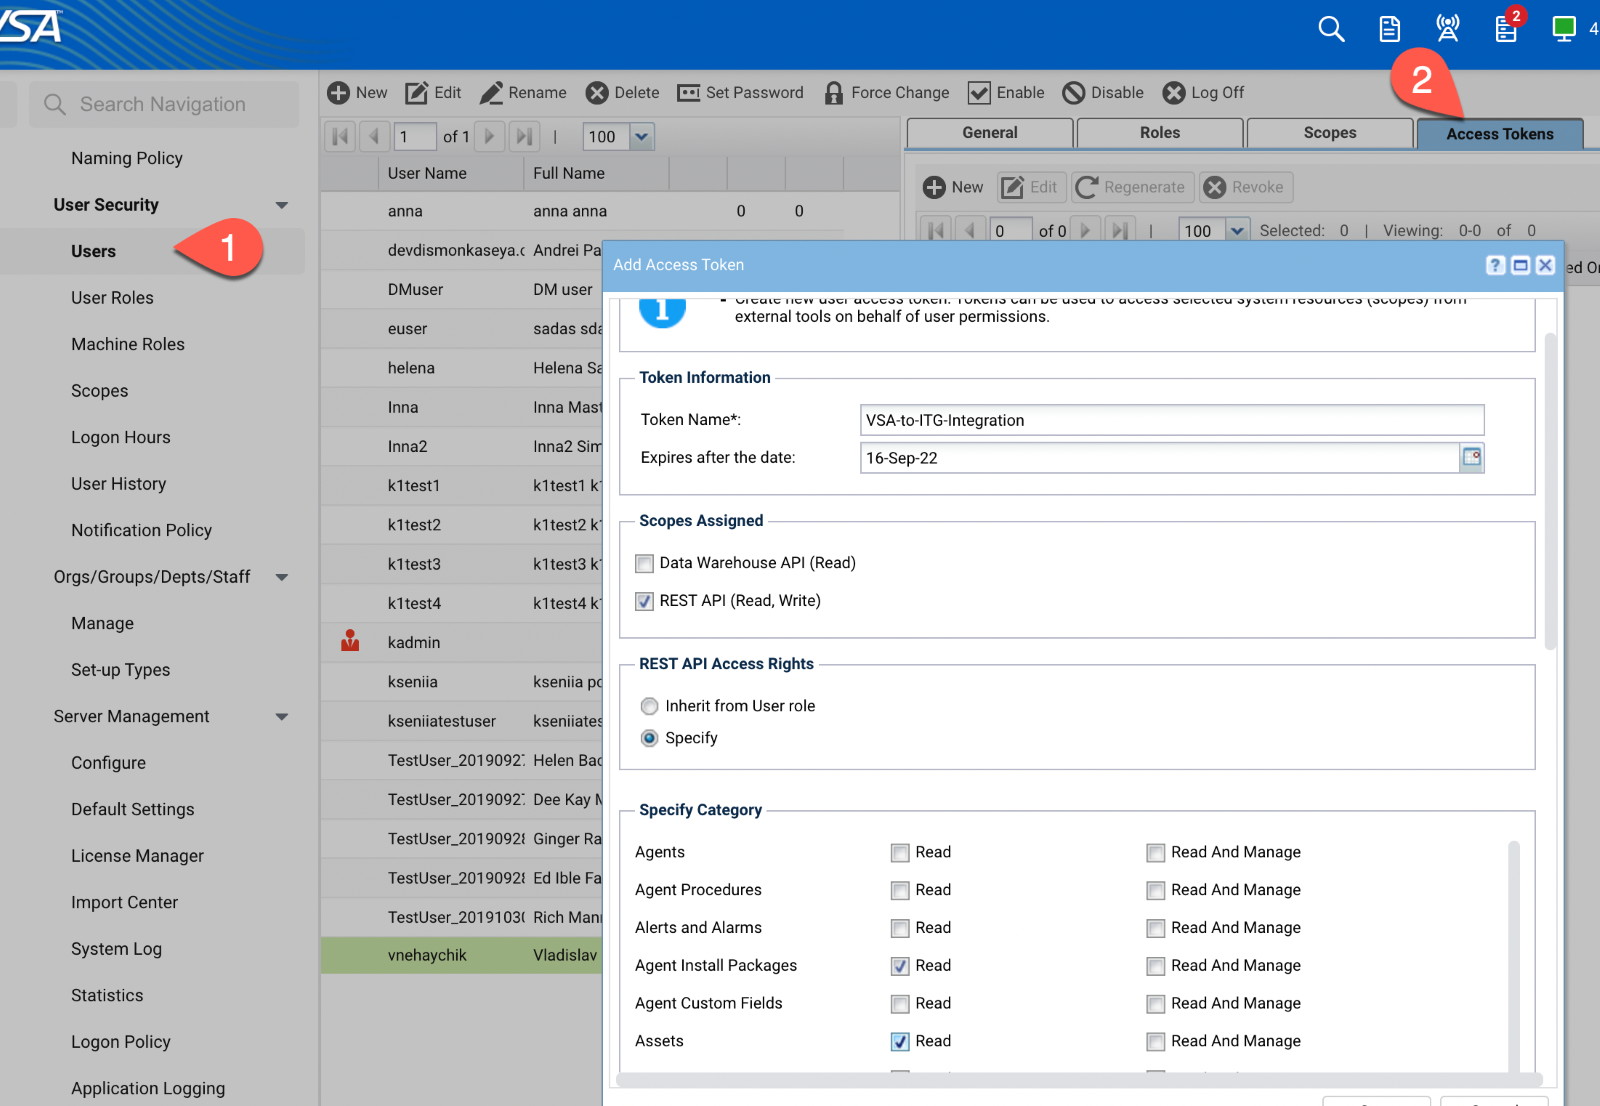The width and height of the screenshot is (1600, 1106).
Task: Click the broadcast antenna icon in the header
Action: click(1447, 29)
